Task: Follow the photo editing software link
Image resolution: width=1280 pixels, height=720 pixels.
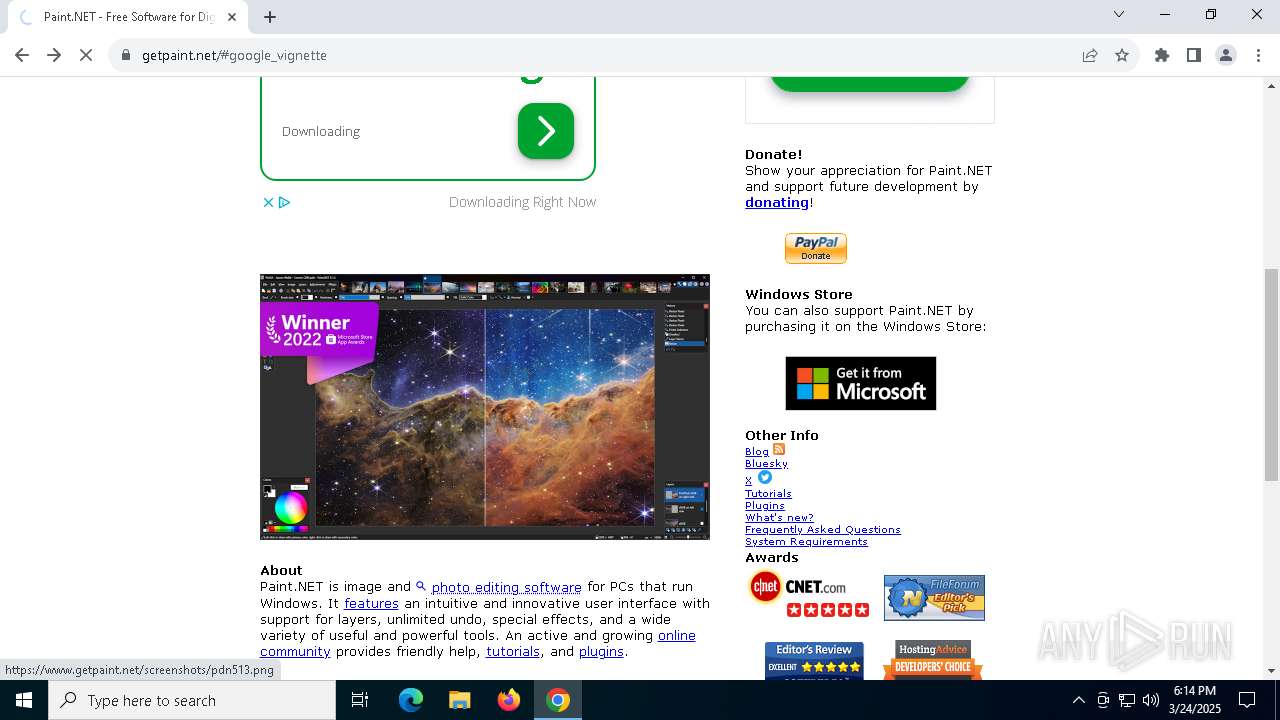Action: pyautogui.click(x=506, y=587)
